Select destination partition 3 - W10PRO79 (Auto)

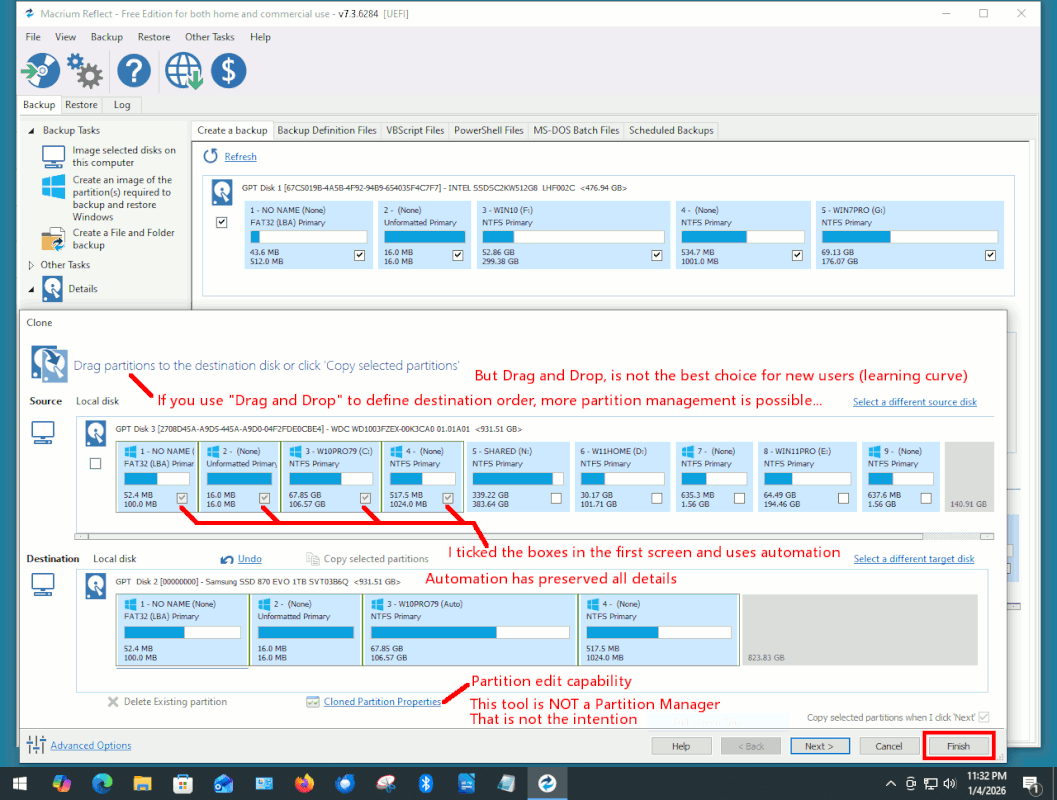click(470, 629)
